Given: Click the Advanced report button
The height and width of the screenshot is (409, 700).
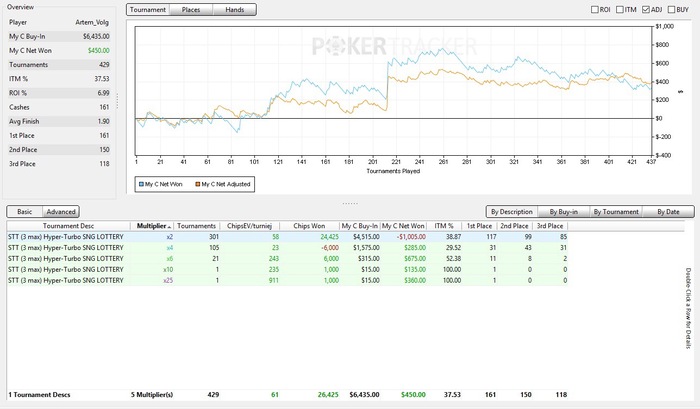Looking at the screenshot, I should 61,212.
